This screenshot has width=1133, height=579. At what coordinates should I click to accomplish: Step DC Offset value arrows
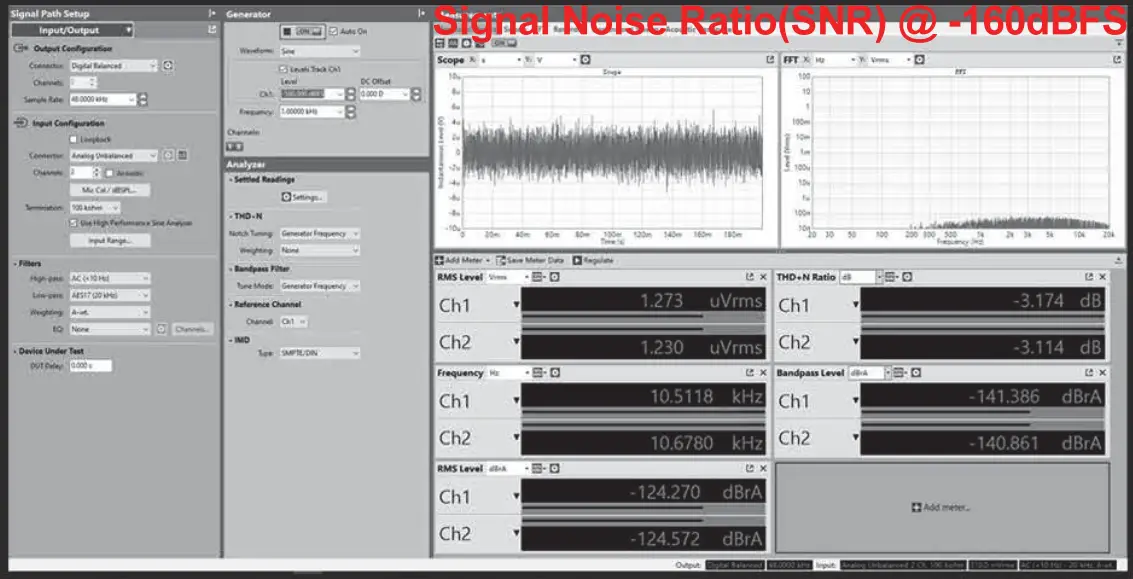click(x=416, y=95)
